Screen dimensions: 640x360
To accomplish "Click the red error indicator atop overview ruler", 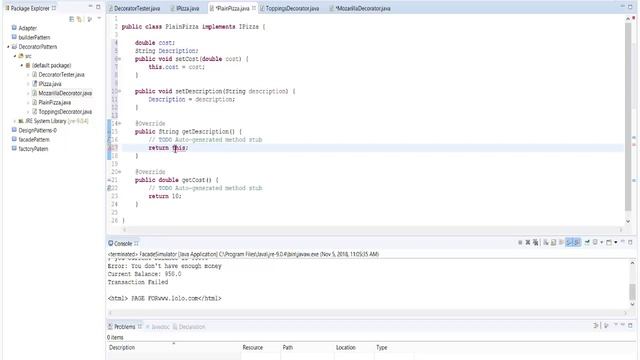I will (634, 19).
